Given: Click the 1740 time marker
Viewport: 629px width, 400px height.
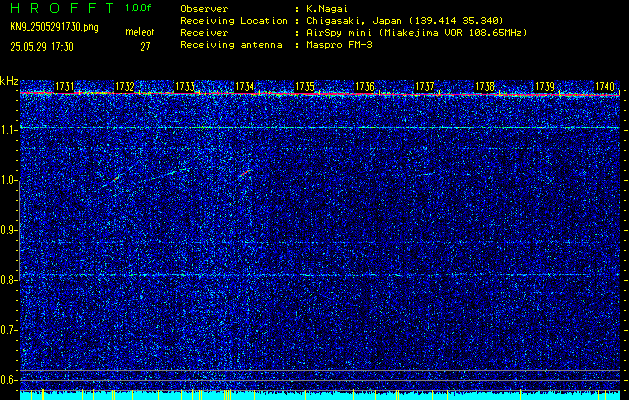Looking at the screenshot, I should (605, 87).
